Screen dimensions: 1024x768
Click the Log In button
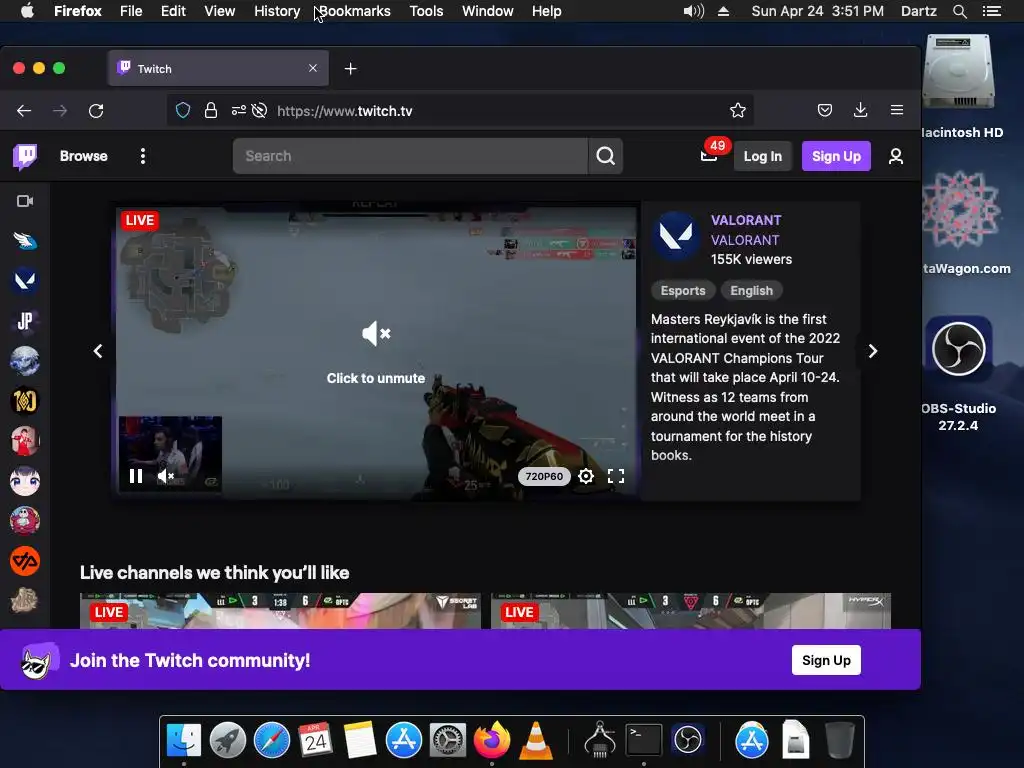coord(762,156)
